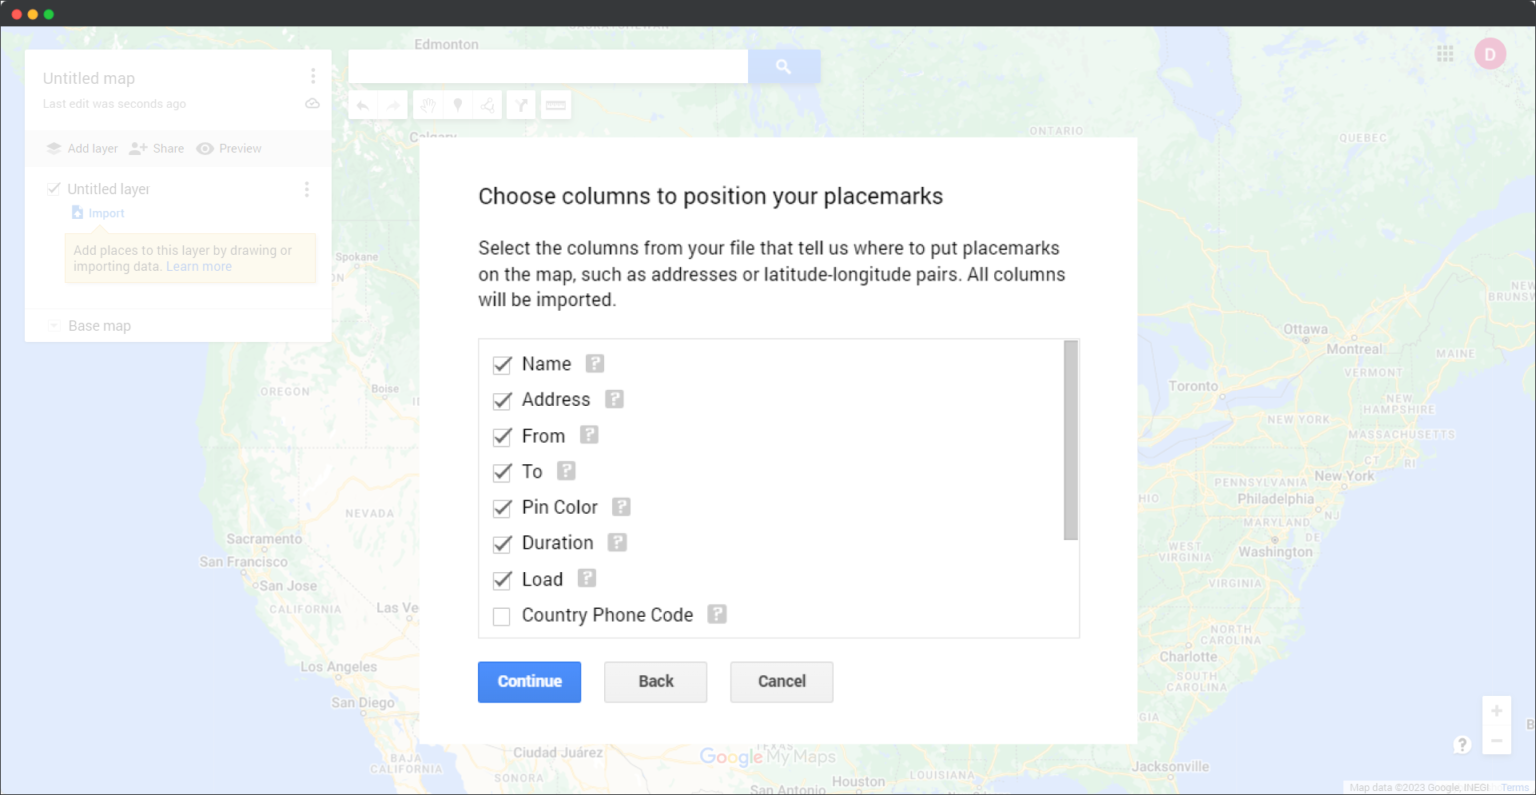Enable the Country Phone Code checkbox
1536x795 pixels.
point(501,616)
